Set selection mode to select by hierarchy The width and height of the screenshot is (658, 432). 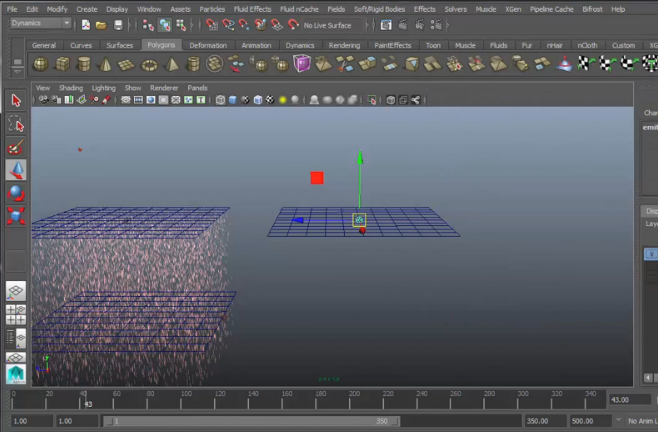[x=148, y=25]
